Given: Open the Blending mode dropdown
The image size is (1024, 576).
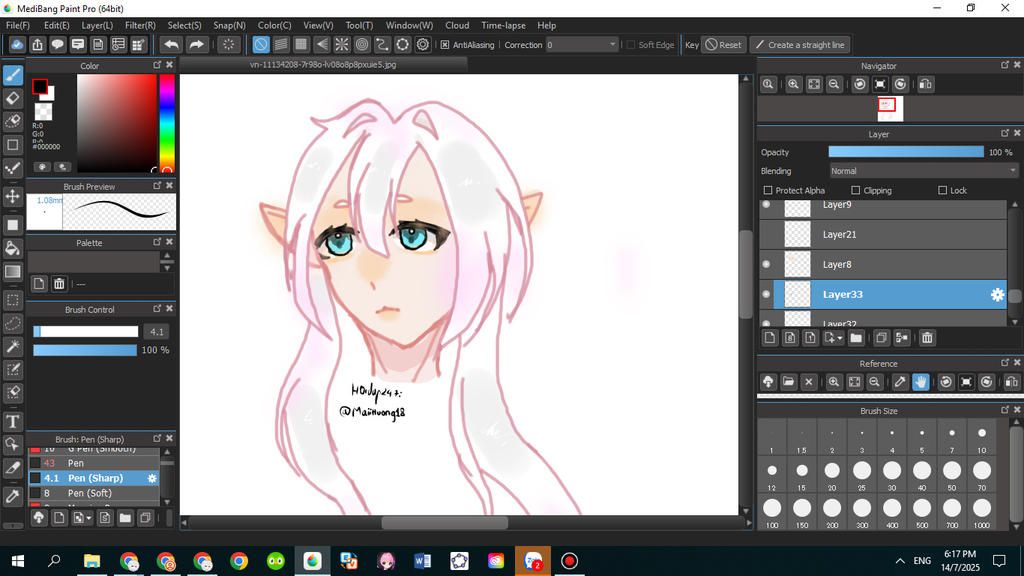Looking at the screenshot, I should point(922,171).
